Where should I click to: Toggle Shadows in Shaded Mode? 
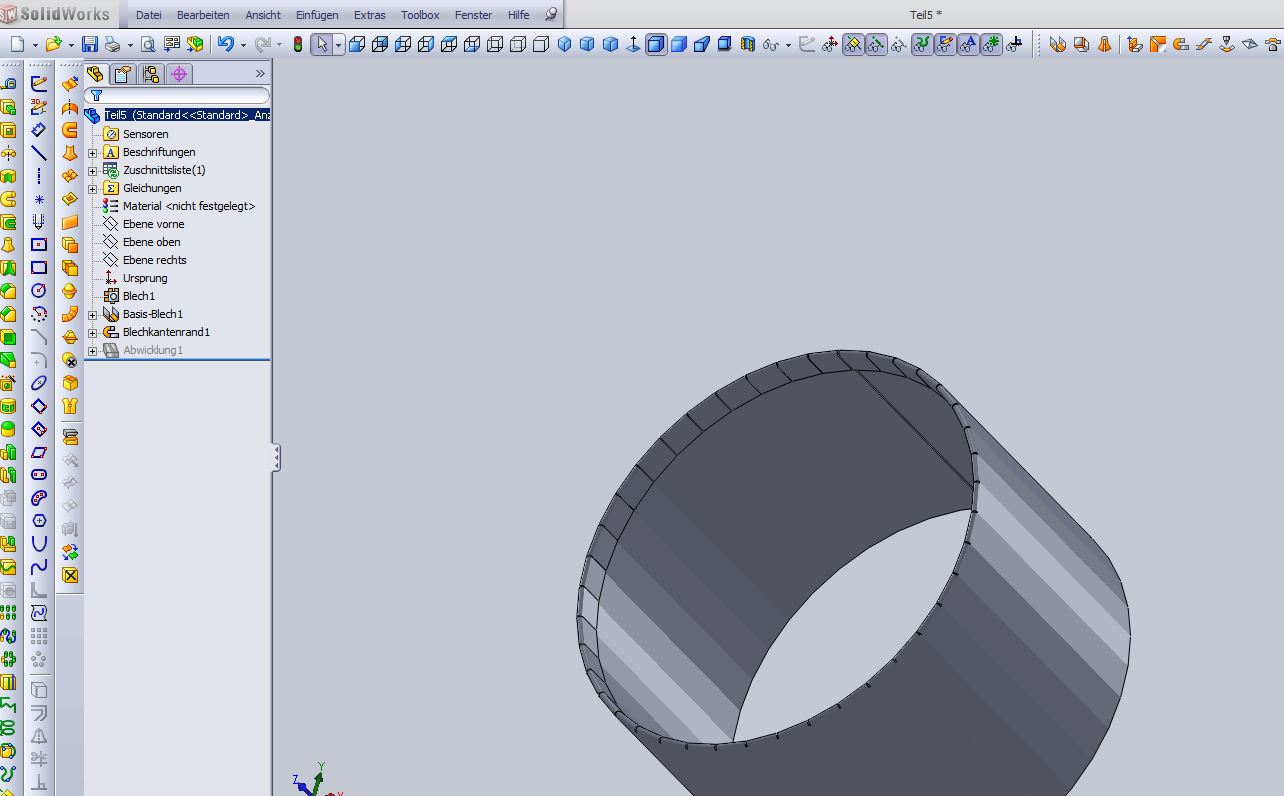[x=725, y=45]
